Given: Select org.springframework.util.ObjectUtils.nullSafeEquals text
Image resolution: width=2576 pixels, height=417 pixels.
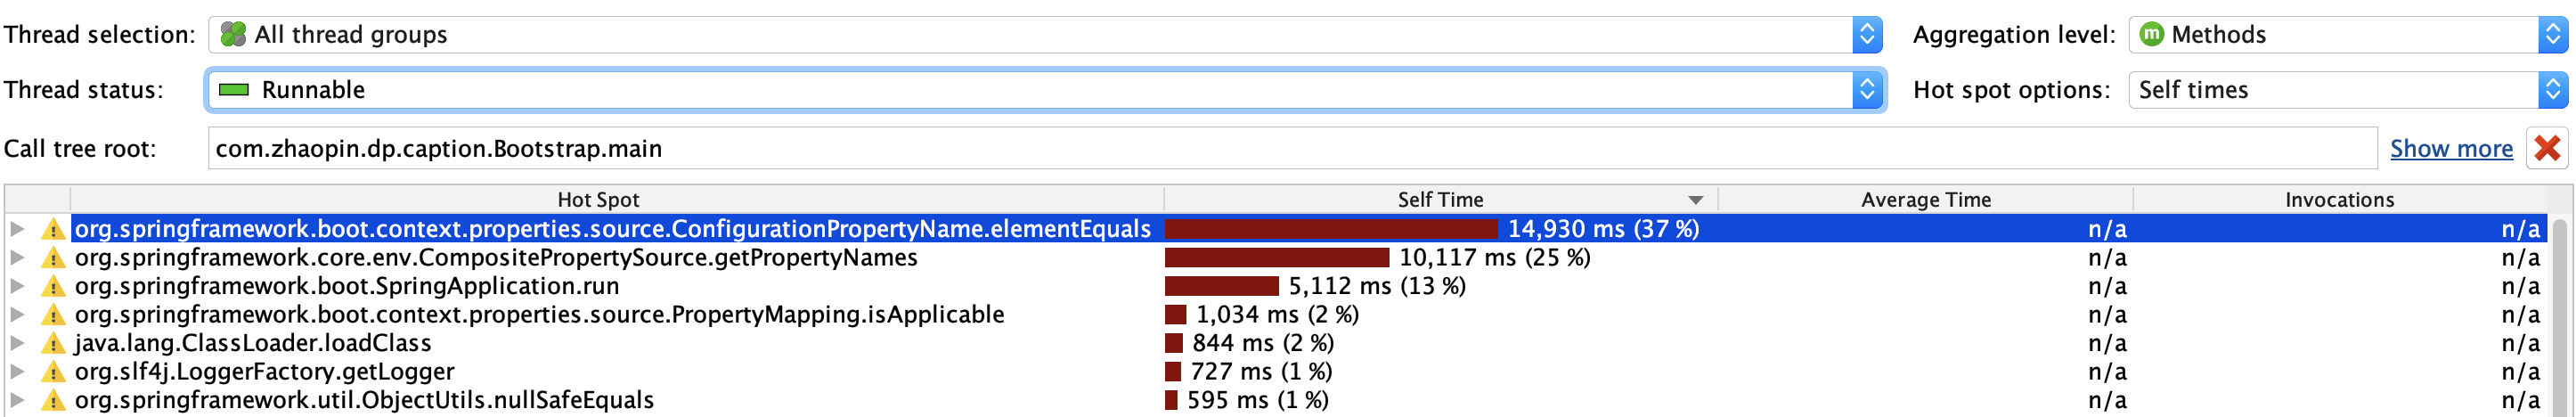Looking at the screenshot, I should tap(364, 400).
